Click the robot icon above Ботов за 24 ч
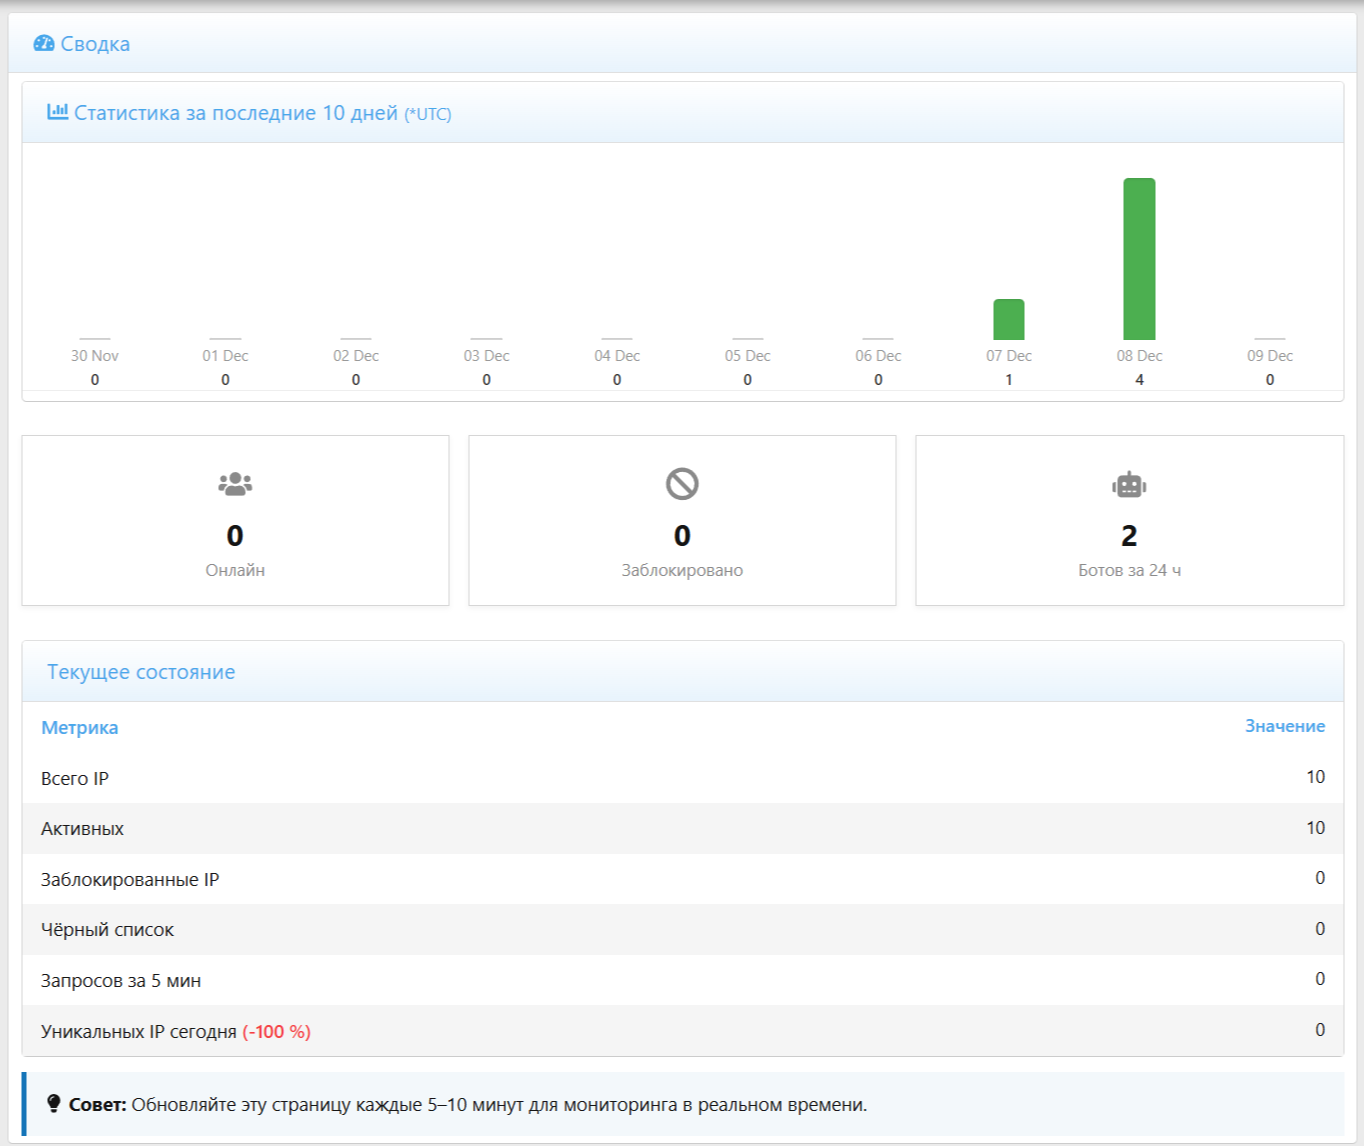 tap(1129, 485)
